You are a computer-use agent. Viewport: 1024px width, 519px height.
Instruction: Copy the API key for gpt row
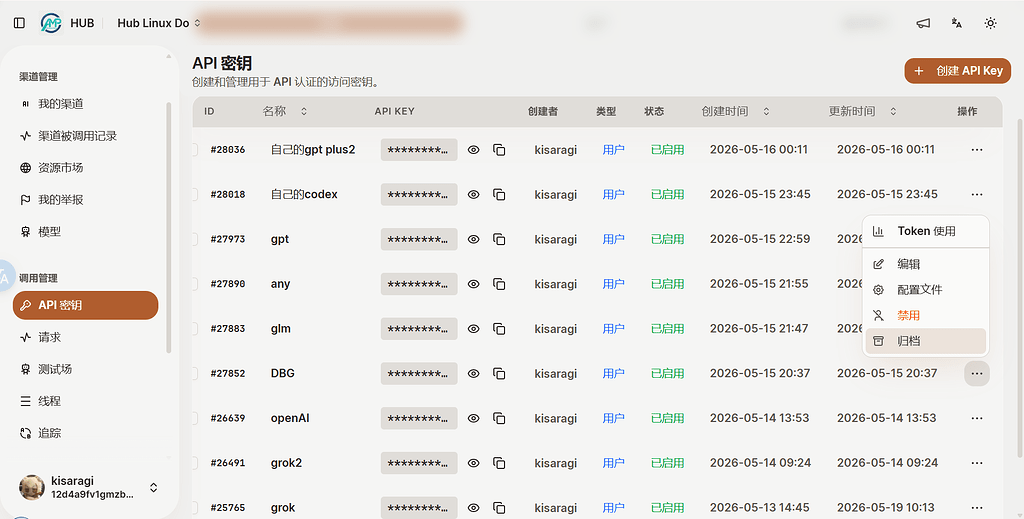(x=499, y=239)
